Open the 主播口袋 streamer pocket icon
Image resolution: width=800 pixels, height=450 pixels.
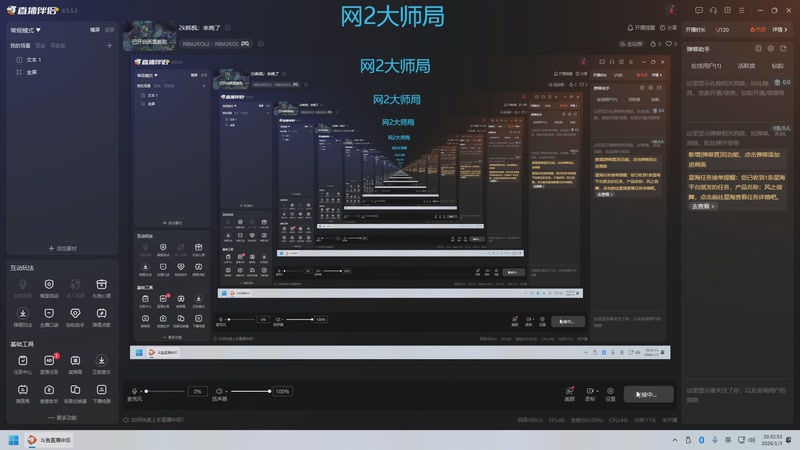pos(49,317)
